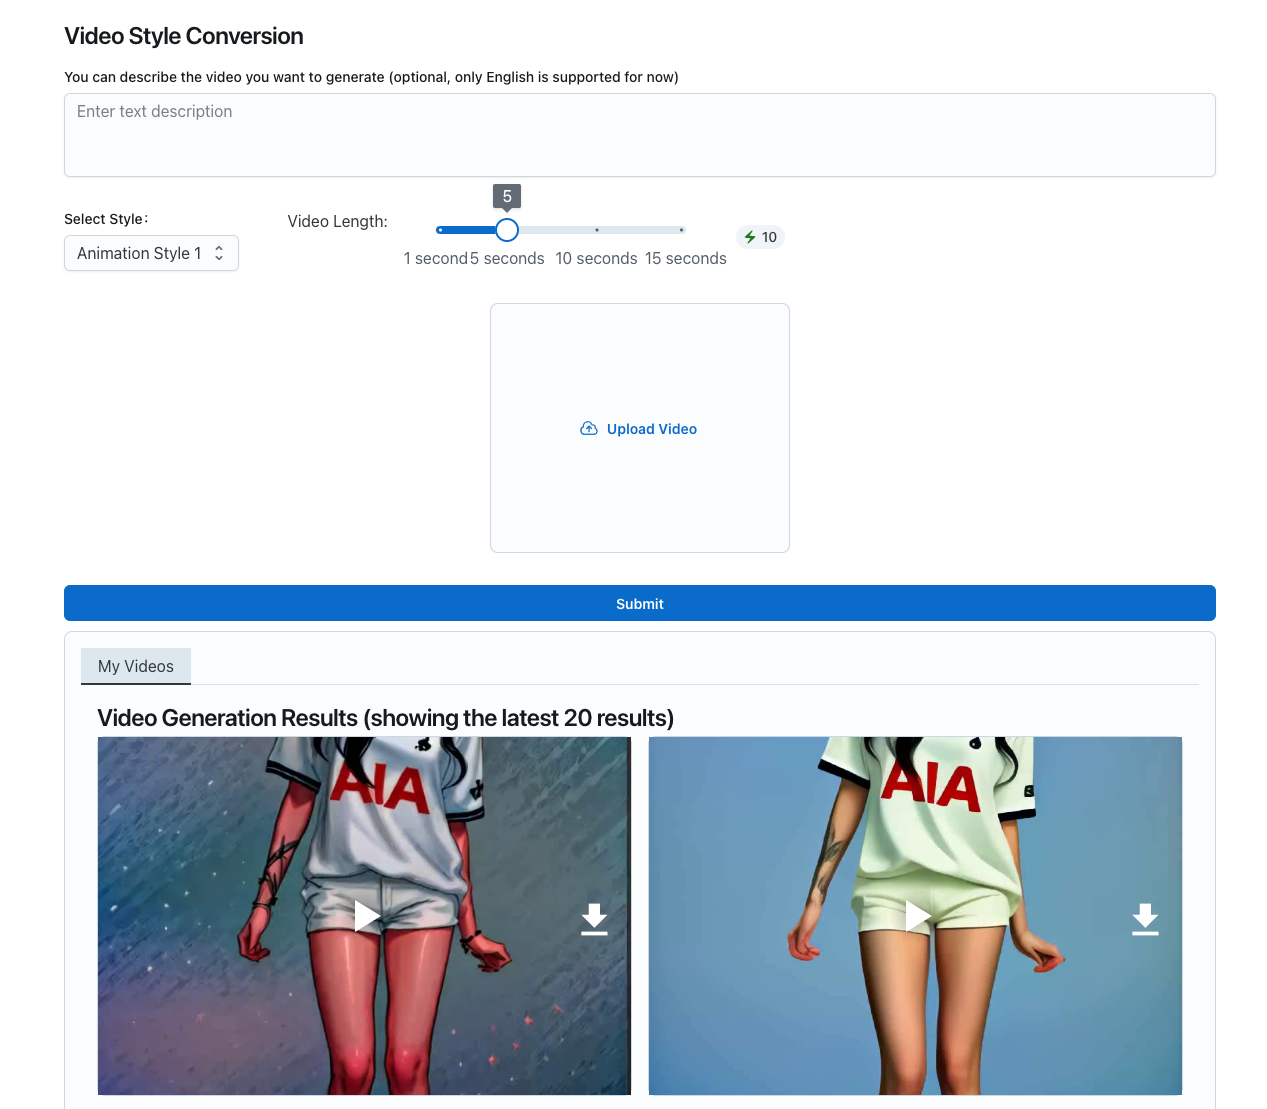Click the Video Generation Results heading

tap(386, 718)
